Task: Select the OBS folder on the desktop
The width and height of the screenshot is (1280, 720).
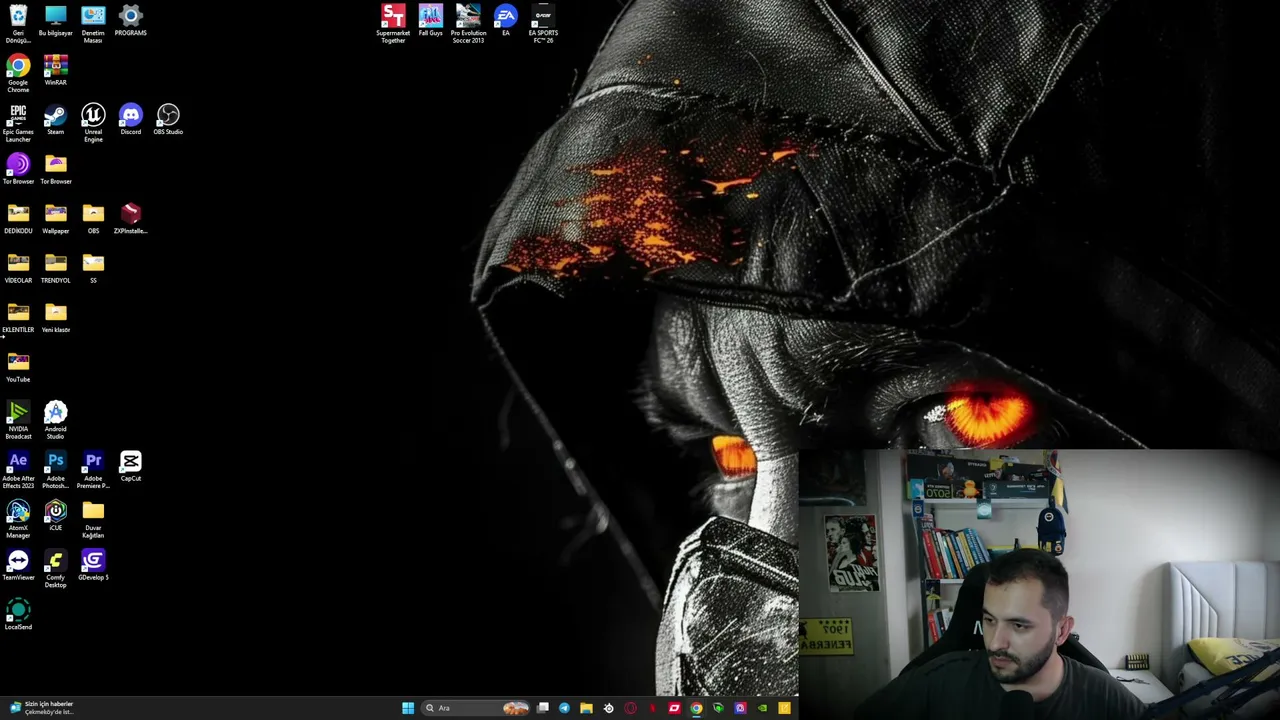Action: click(x=93, y=219)
